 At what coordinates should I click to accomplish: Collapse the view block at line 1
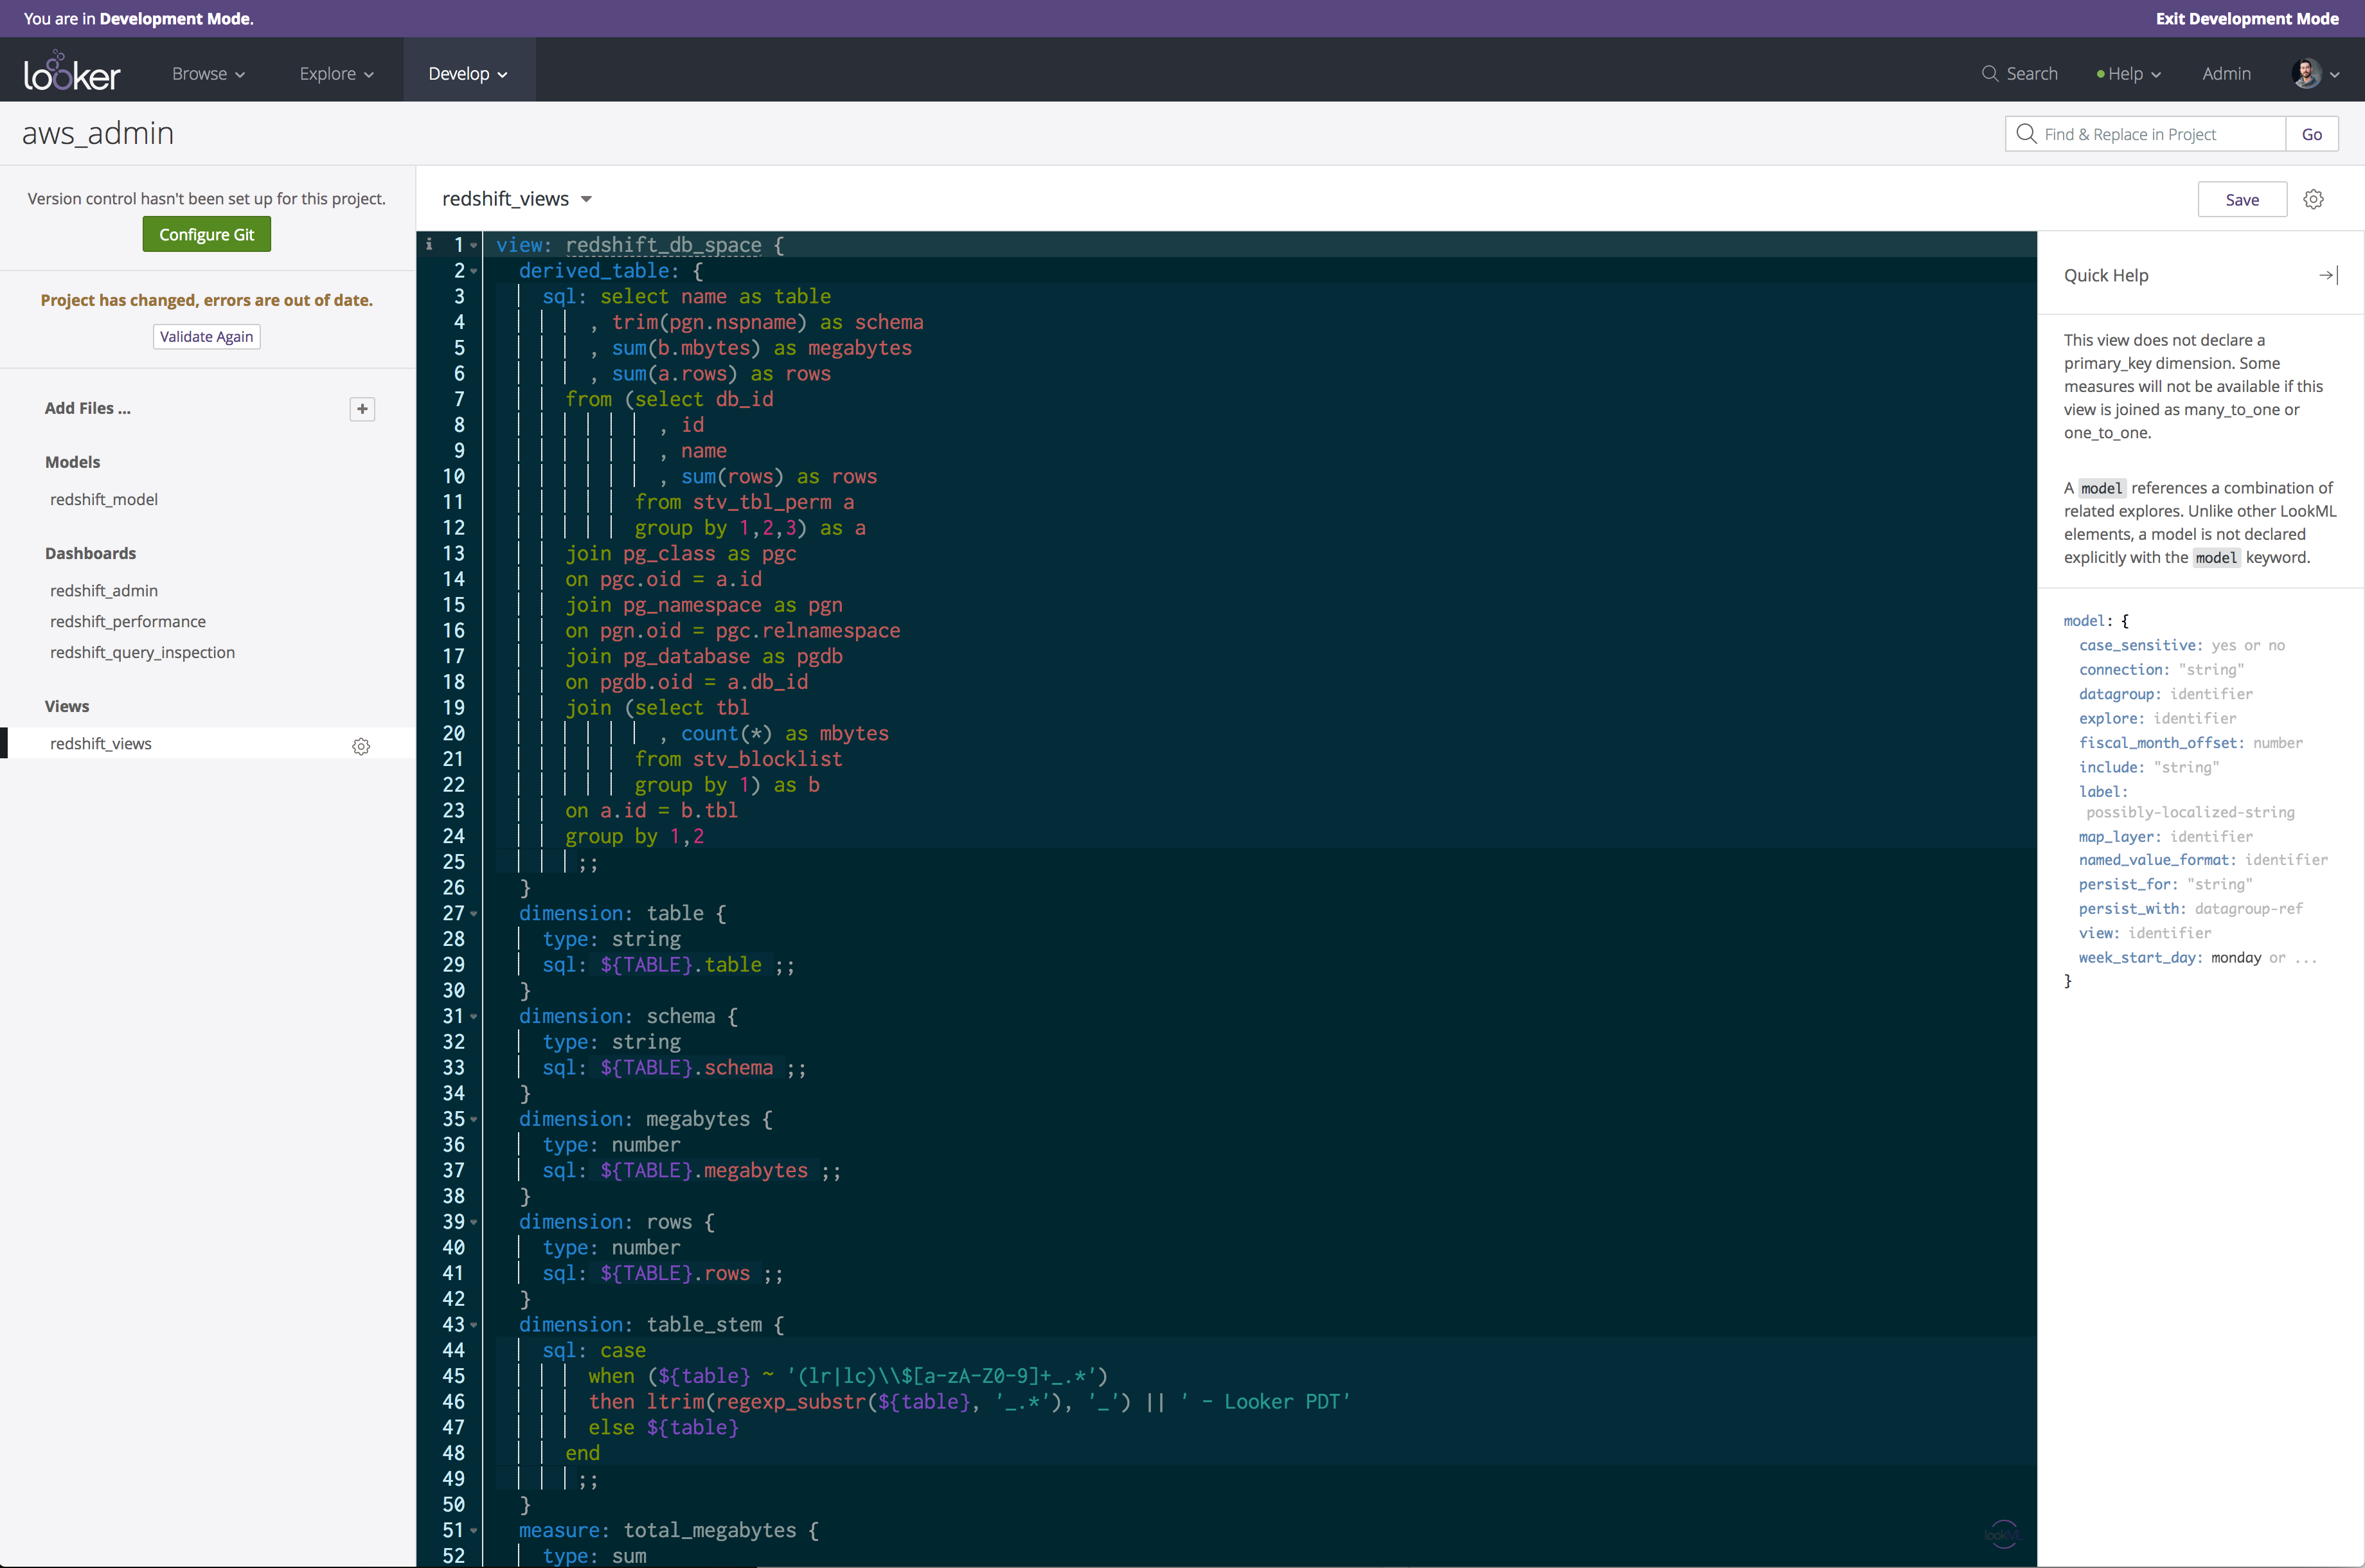tap(474, 245)
